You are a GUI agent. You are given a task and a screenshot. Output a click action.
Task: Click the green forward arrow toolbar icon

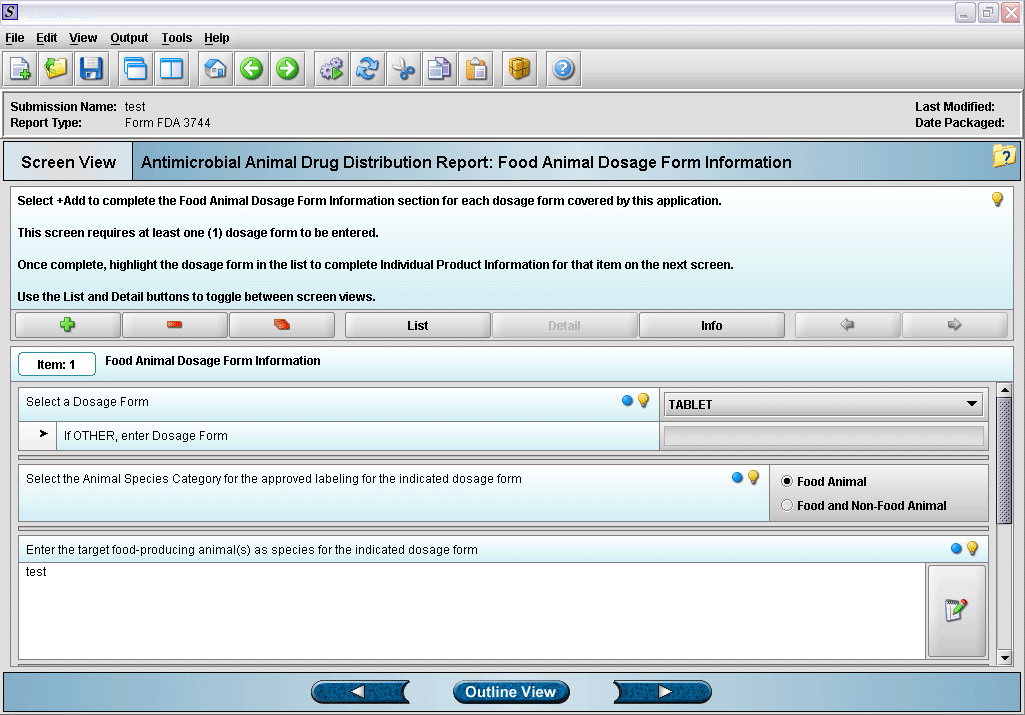[x=288, y=69]
